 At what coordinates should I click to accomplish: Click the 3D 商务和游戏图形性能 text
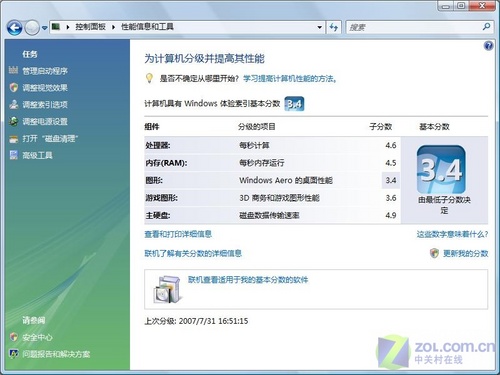279,198
